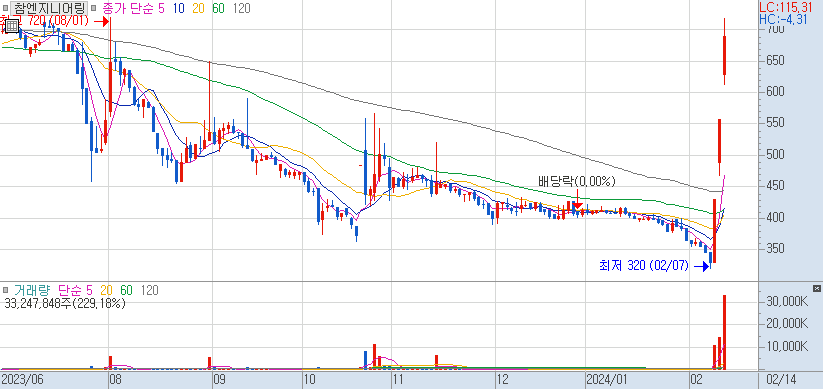Click the 배당락(0.00%) ex-dividend label
This screenshot has width=823, height=389.
[x=576, y=182]
